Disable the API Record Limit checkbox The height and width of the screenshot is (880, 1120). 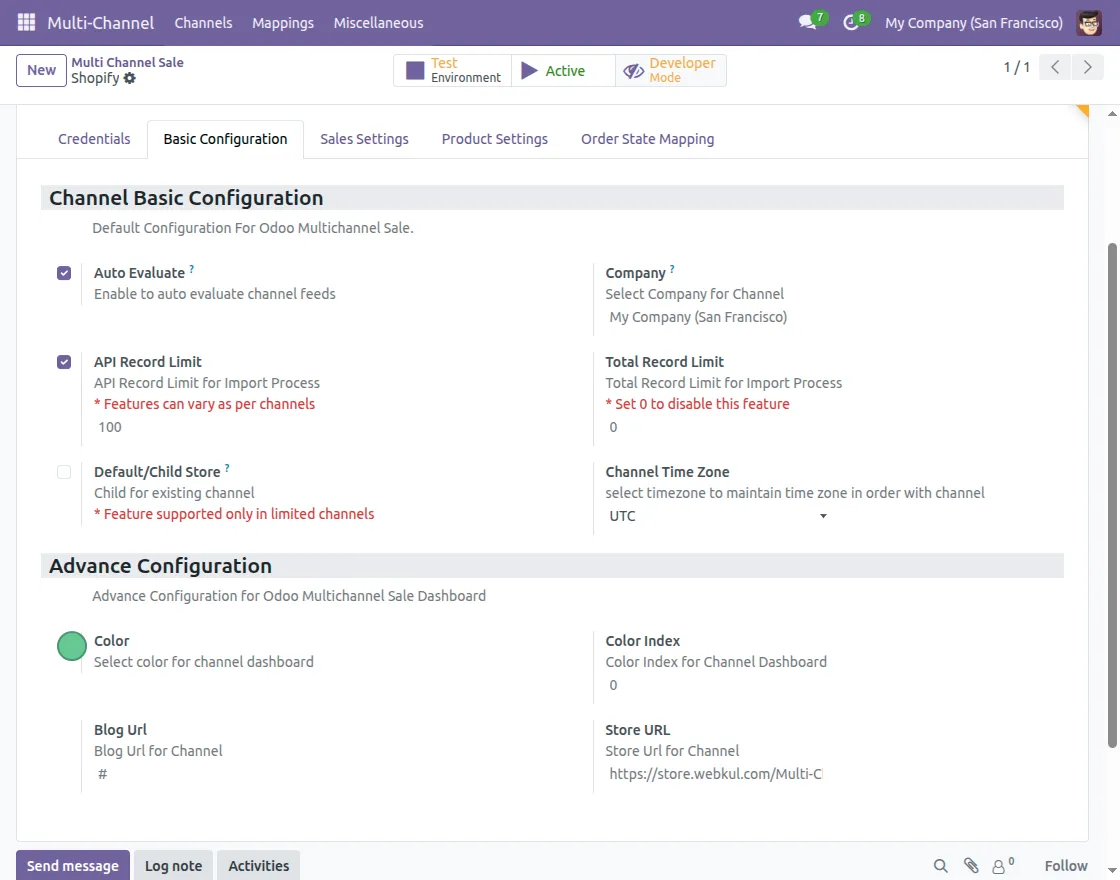tap(63, 361)
